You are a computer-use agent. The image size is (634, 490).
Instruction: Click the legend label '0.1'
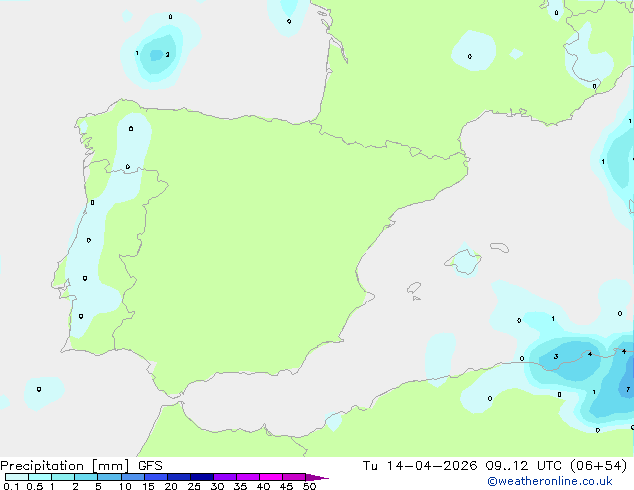point(11,486)
